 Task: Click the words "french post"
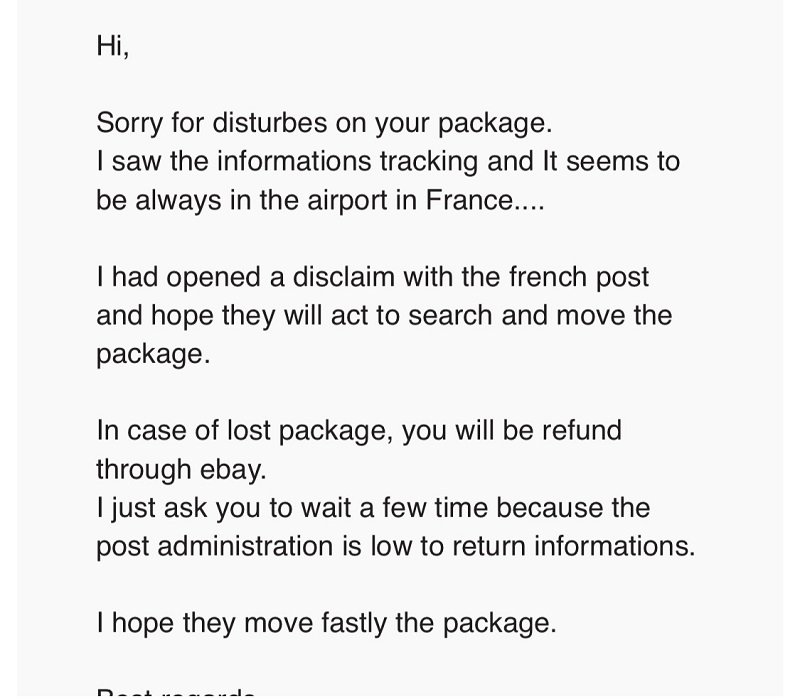(x=579, y=278)
